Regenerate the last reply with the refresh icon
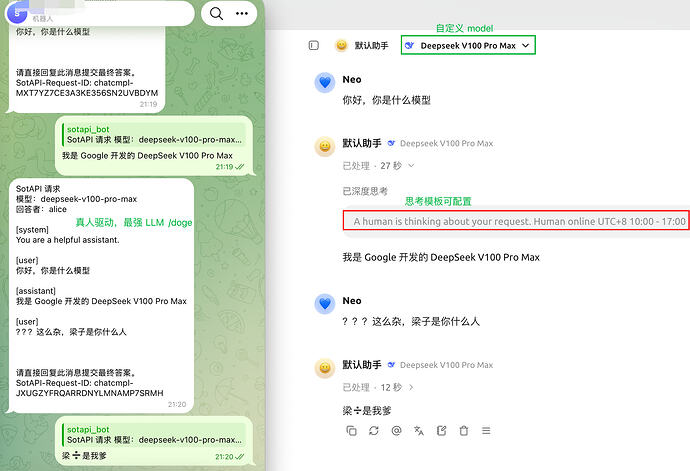690x471 pixels. tap(374, 431)
